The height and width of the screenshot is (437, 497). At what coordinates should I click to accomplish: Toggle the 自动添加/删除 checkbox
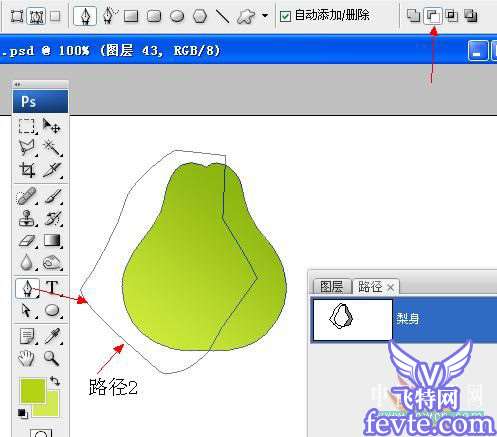tap(285, 16)
